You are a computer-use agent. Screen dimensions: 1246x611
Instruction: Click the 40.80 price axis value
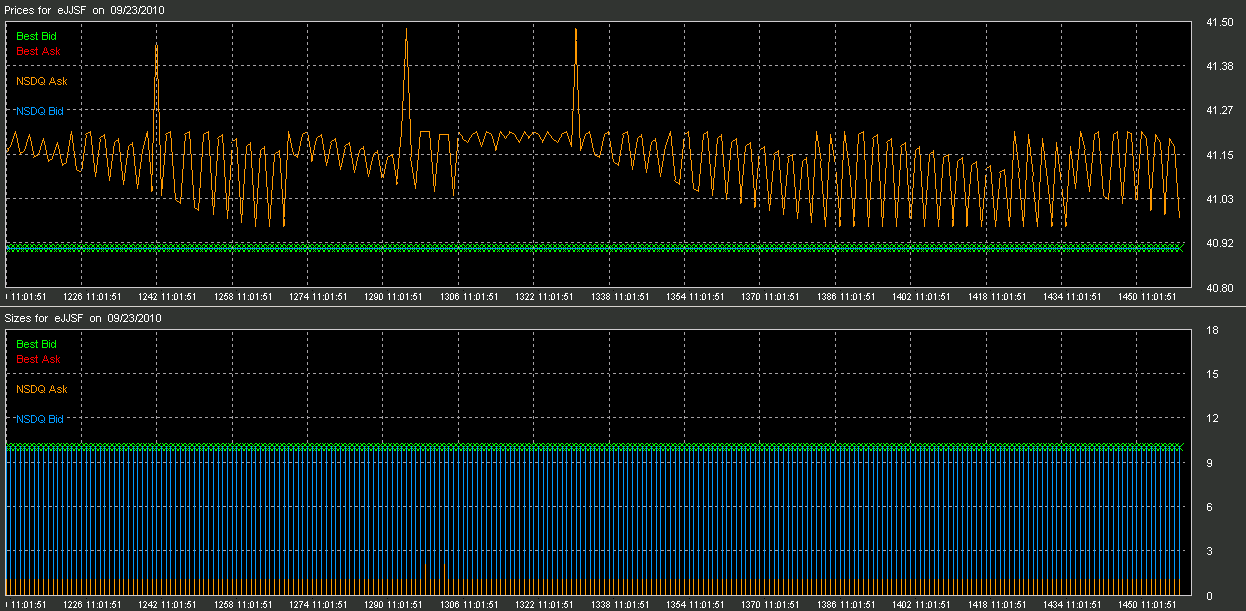tap(1219, 288)
